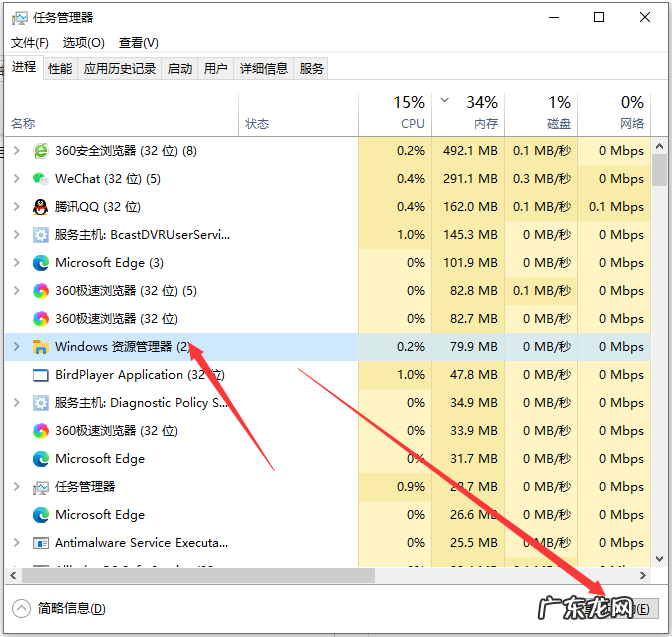Image resolution: width=672 pixels, height=637 pixels.
Task: Click the 360安全浏览器 process icon
Action: pyautogui.click(x=41, y=151)
